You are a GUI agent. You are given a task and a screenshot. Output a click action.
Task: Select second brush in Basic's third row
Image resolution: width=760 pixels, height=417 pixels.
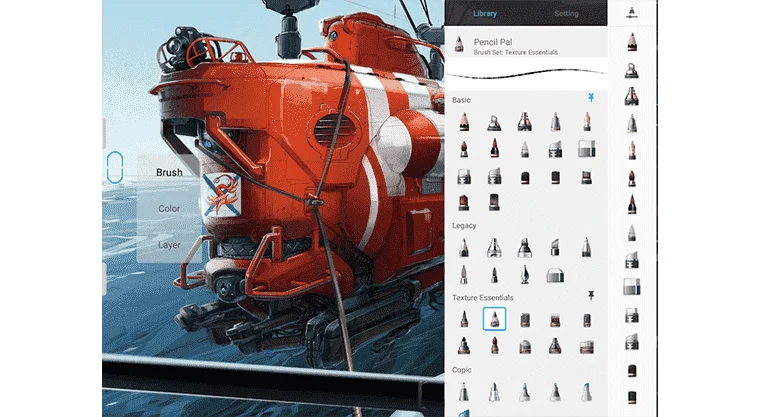click(x=494, y=176)
